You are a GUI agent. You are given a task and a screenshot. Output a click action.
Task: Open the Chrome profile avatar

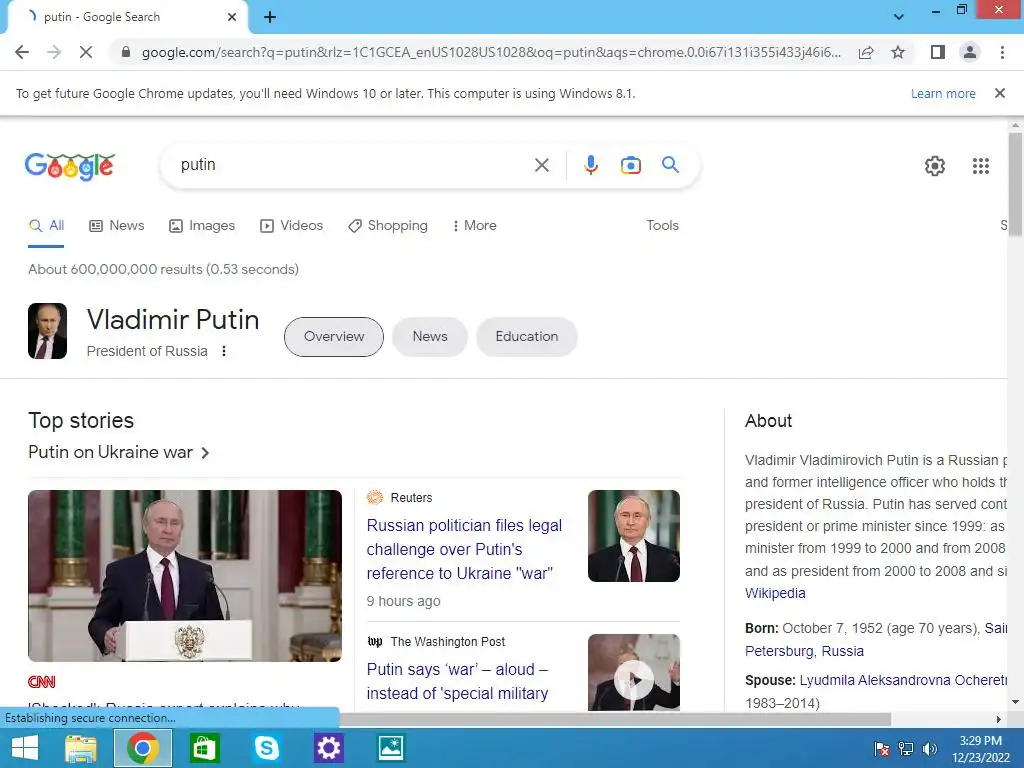coord(970,52)
